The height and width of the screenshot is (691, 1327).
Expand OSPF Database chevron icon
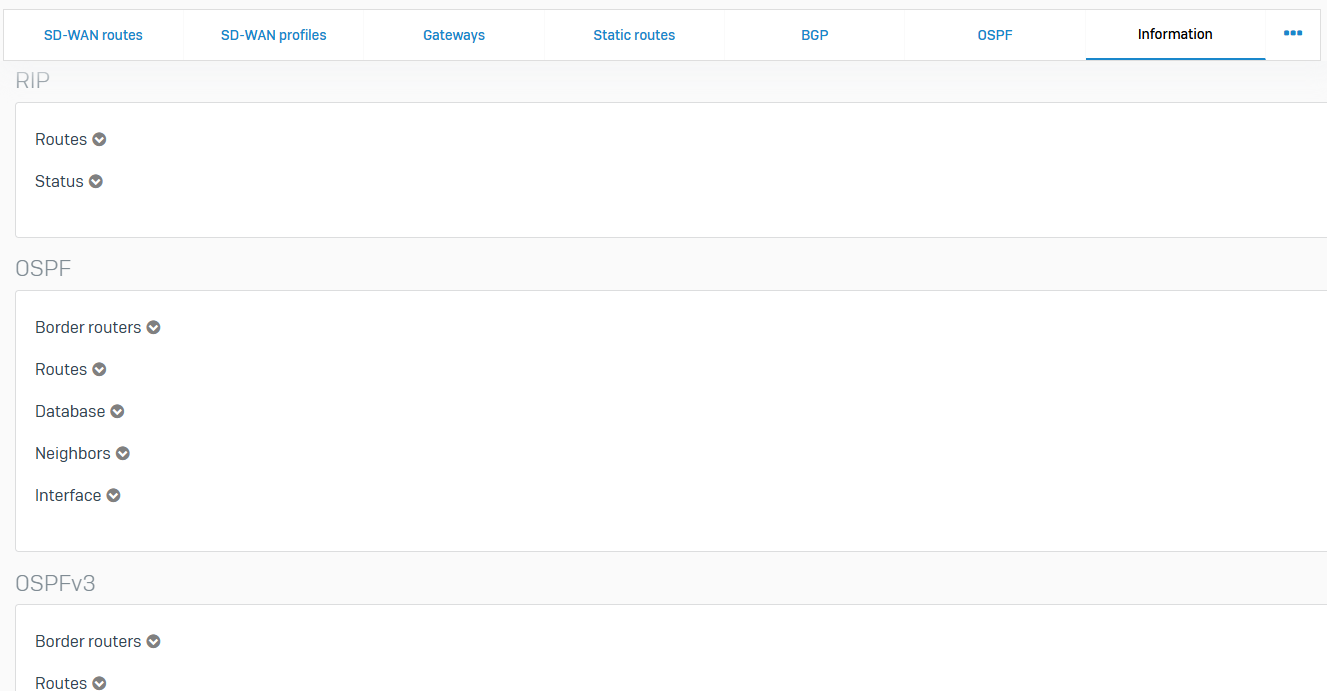[117, 412]
